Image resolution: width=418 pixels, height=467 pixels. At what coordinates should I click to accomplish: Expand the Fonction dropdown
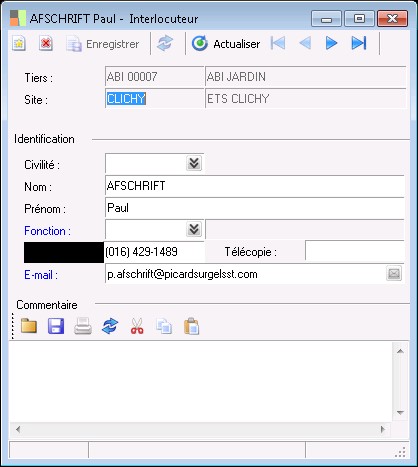tap(194, 229)
